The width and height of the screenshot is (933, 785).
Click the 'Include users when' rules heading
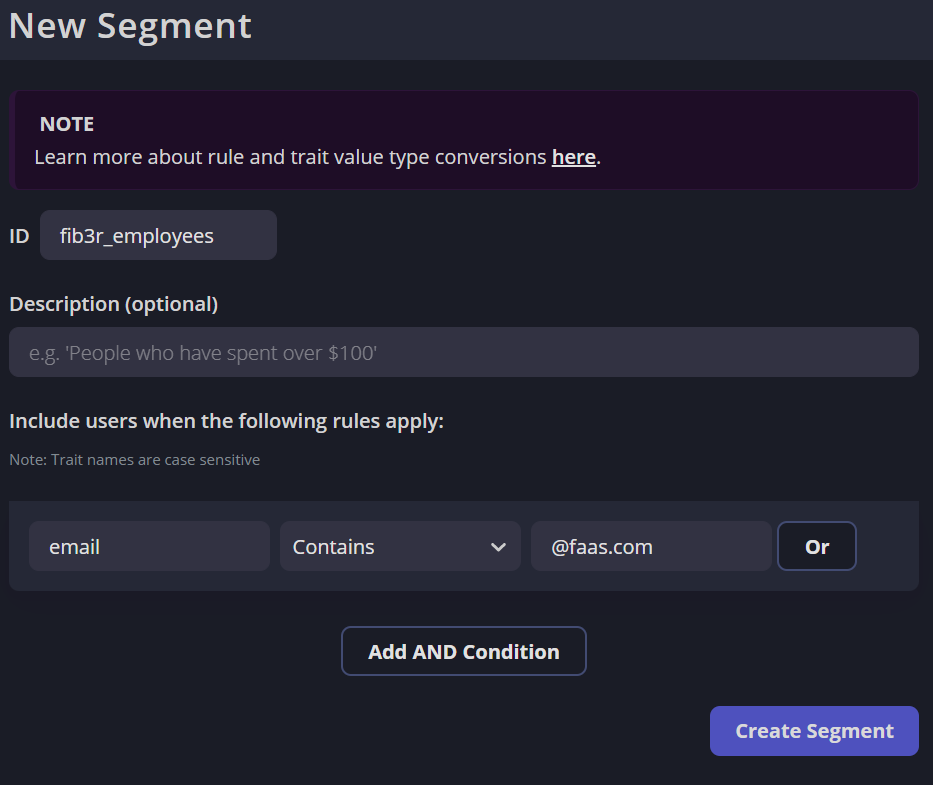coord(226,421)
